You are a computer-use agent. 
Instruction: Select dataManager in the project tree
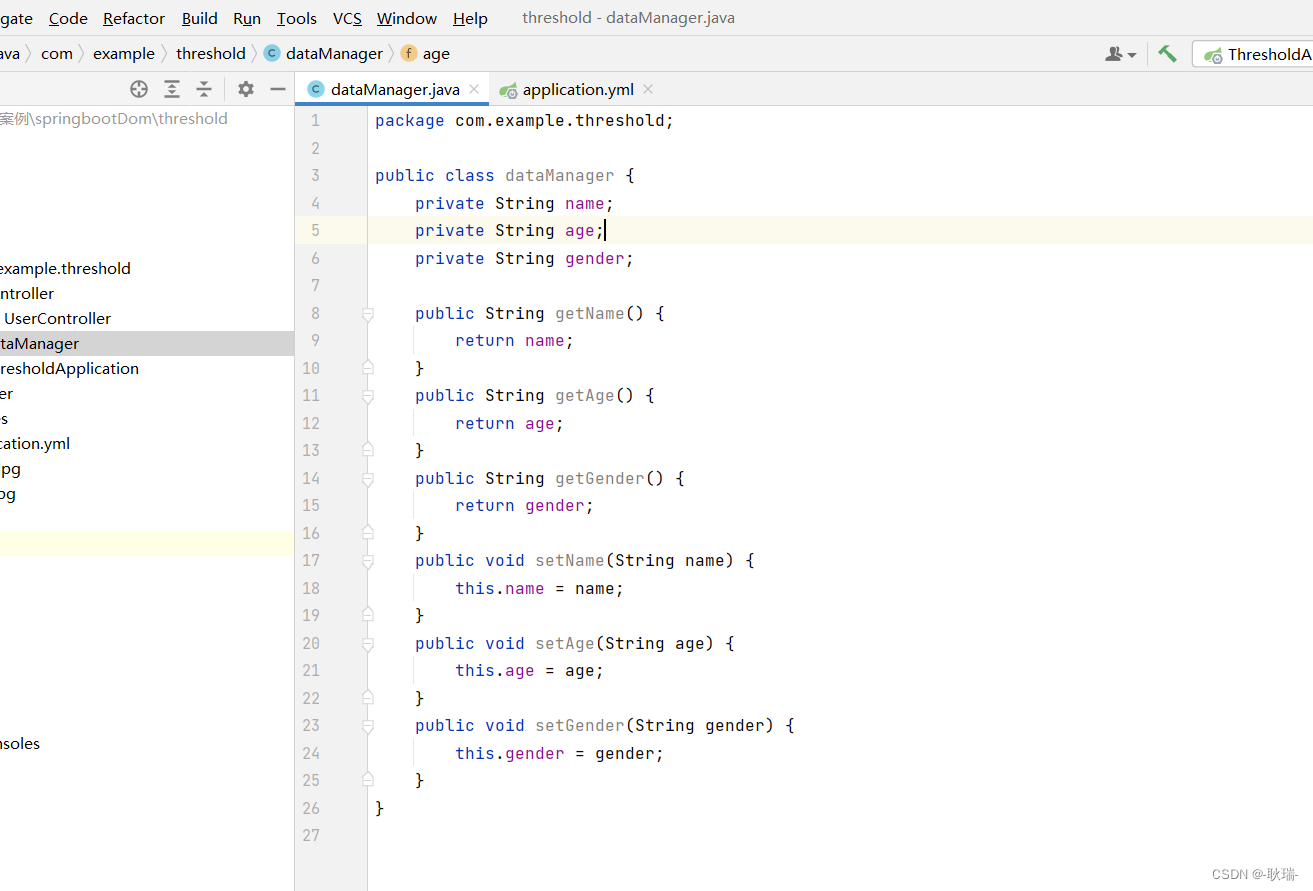[39, 343]
